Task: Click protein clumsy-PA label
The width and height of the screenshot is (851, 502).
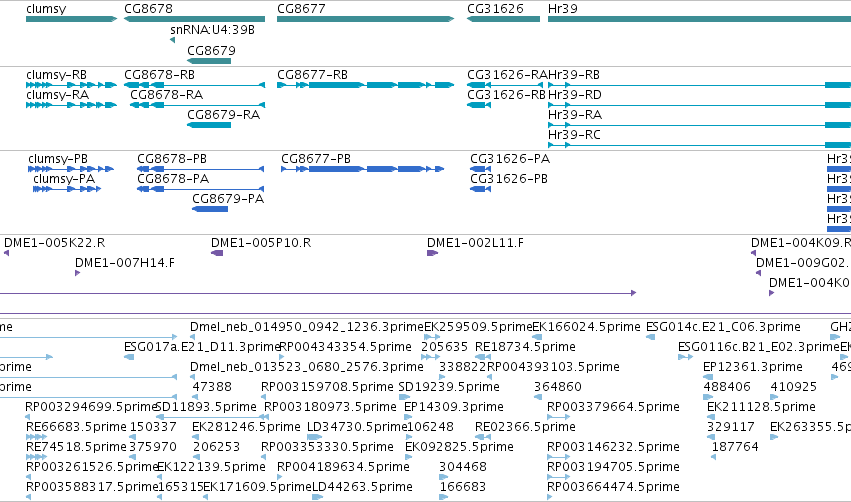Action: coord(64,179)
